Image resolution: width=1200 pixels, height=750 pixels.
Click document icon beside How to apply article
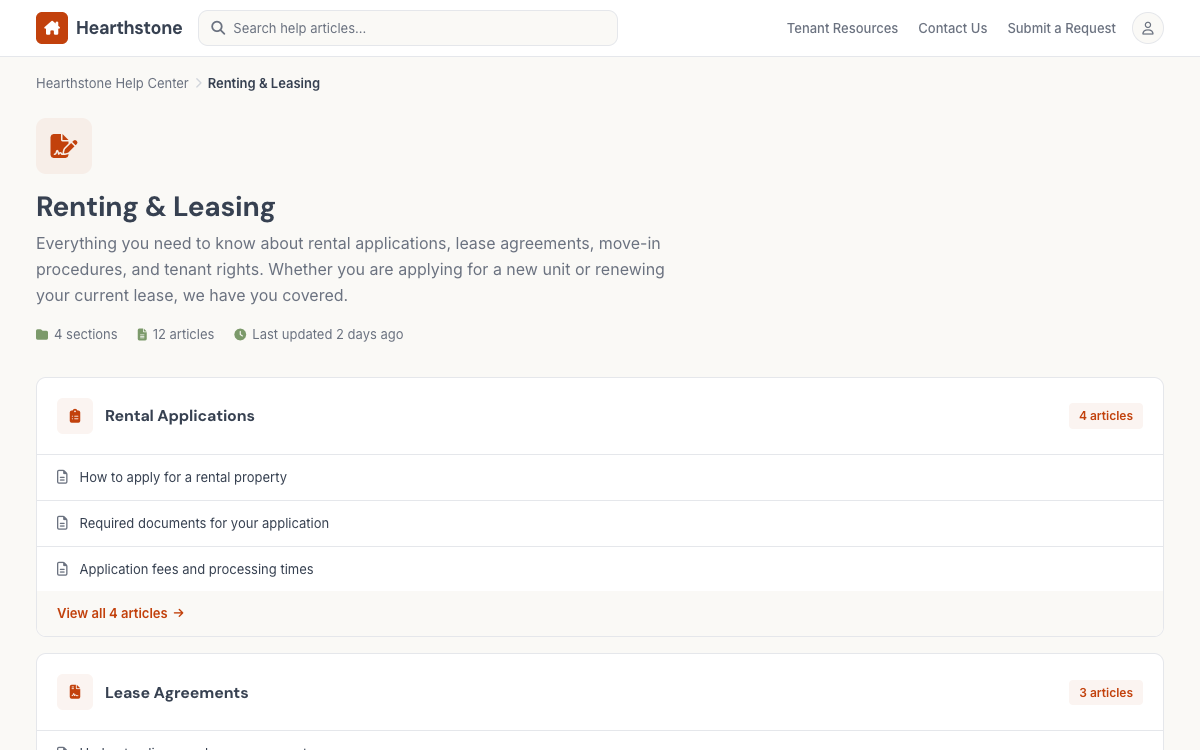coord(63,477)
